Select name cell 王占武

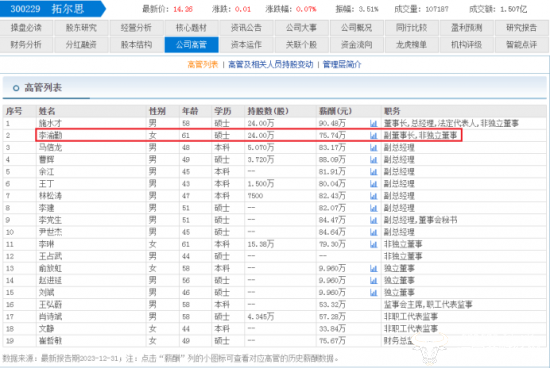(x=50, y=256)
